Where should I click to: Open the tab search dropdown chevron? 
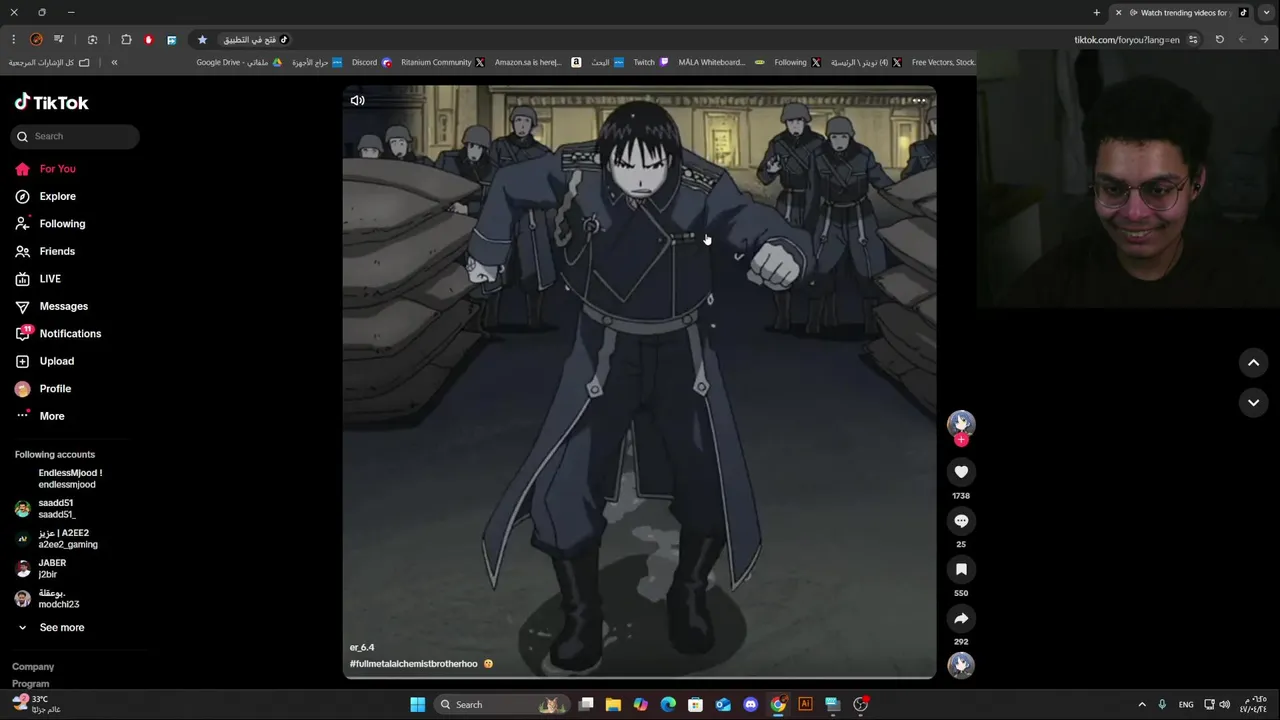coord(1266,13)
